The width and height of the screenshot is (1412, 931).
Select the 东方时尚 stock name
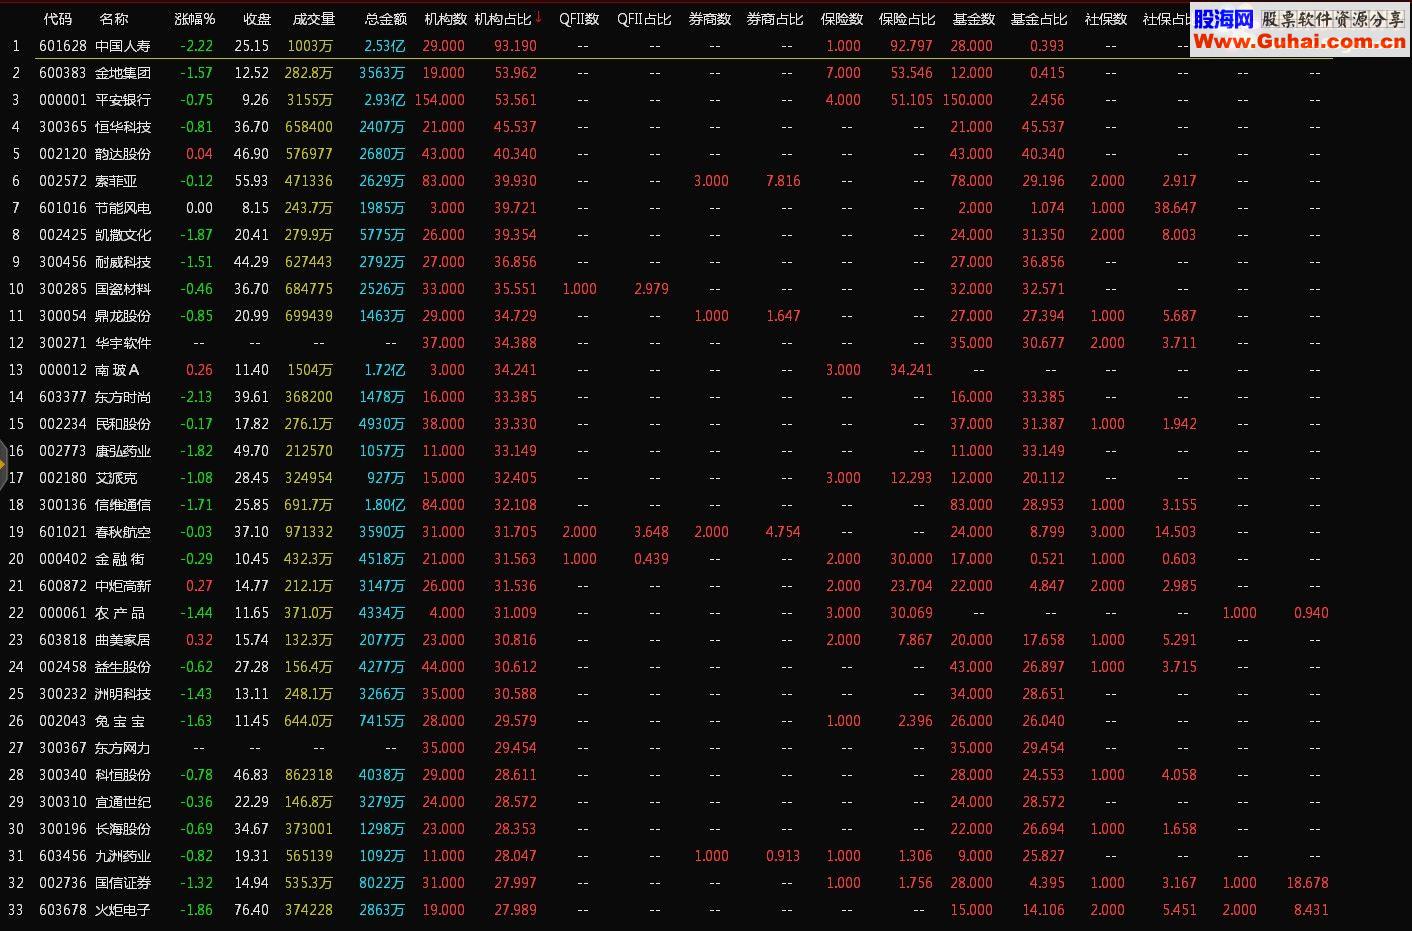123,397
